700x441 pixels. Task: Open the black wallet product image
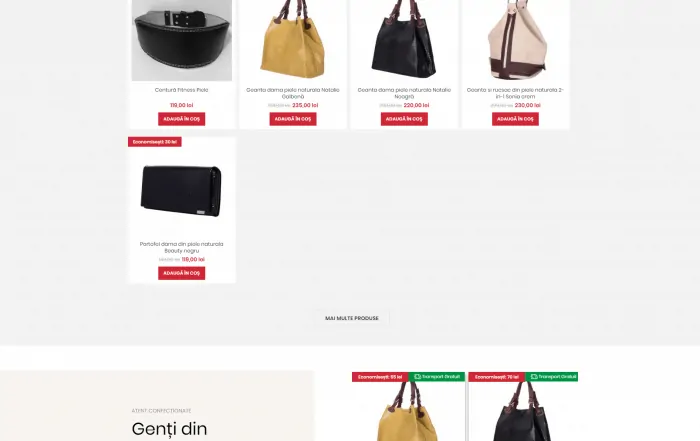(181, 191)
